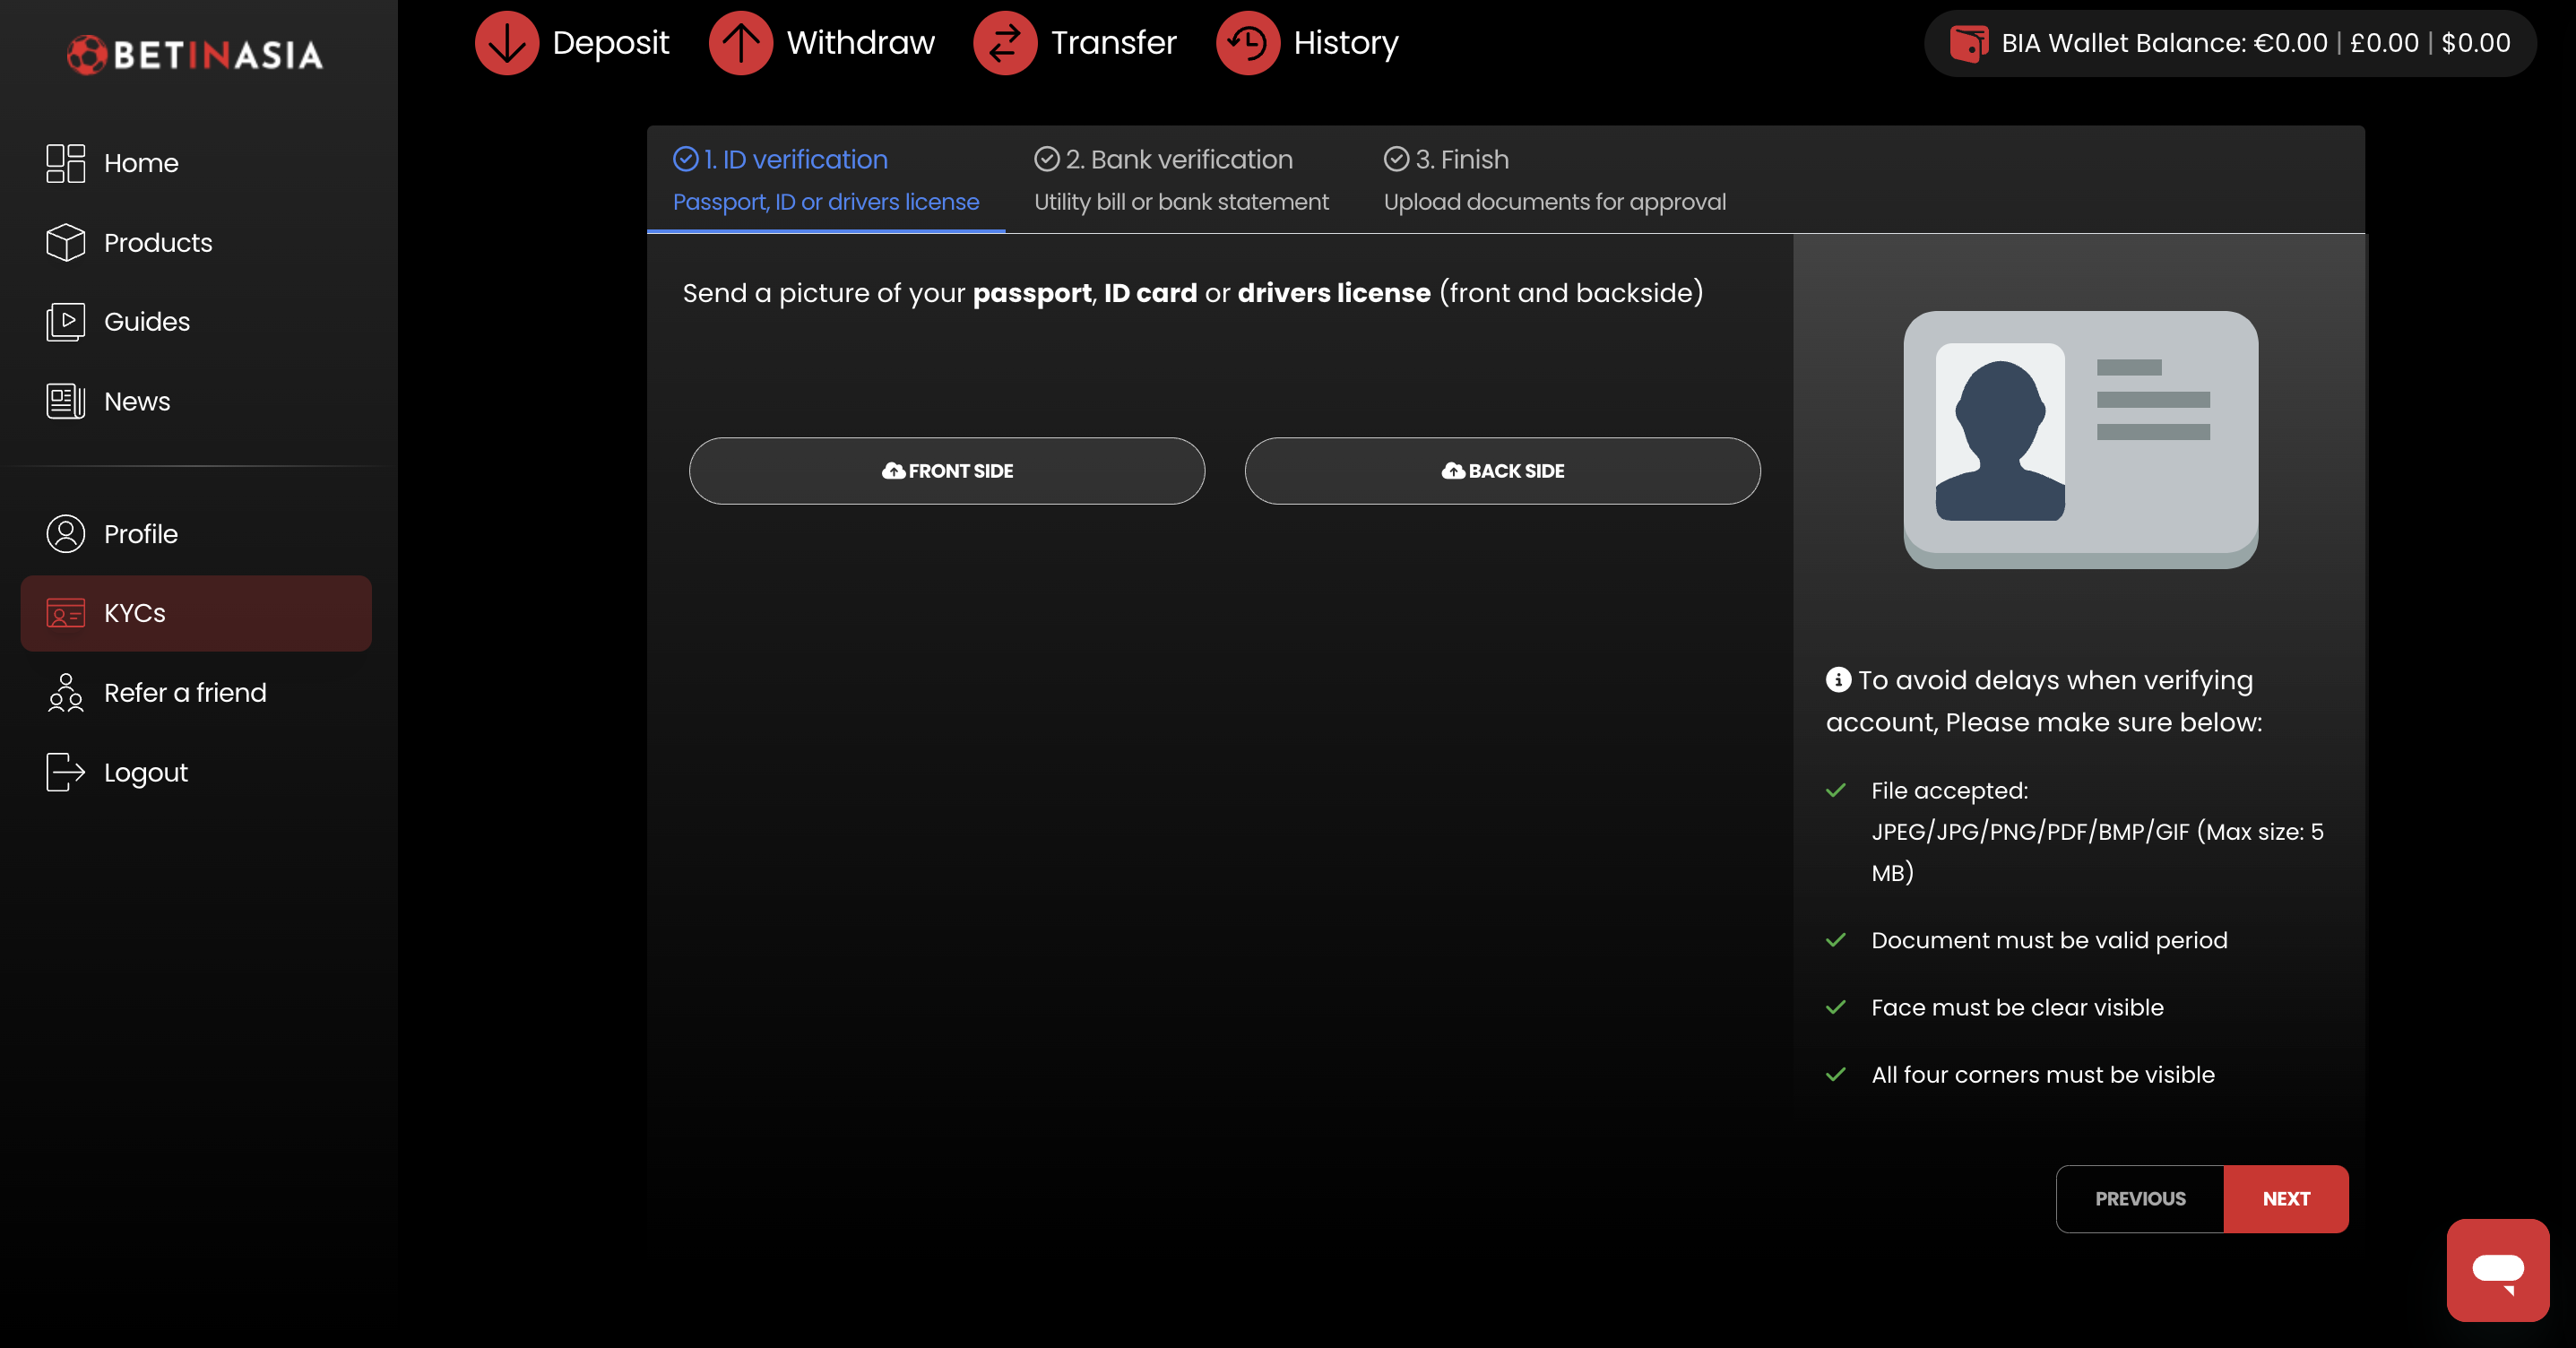Viewport: 2576px width, 1348px height.
Task: Upload the FRONT SIDE document
Action: [x=946, y=471]
